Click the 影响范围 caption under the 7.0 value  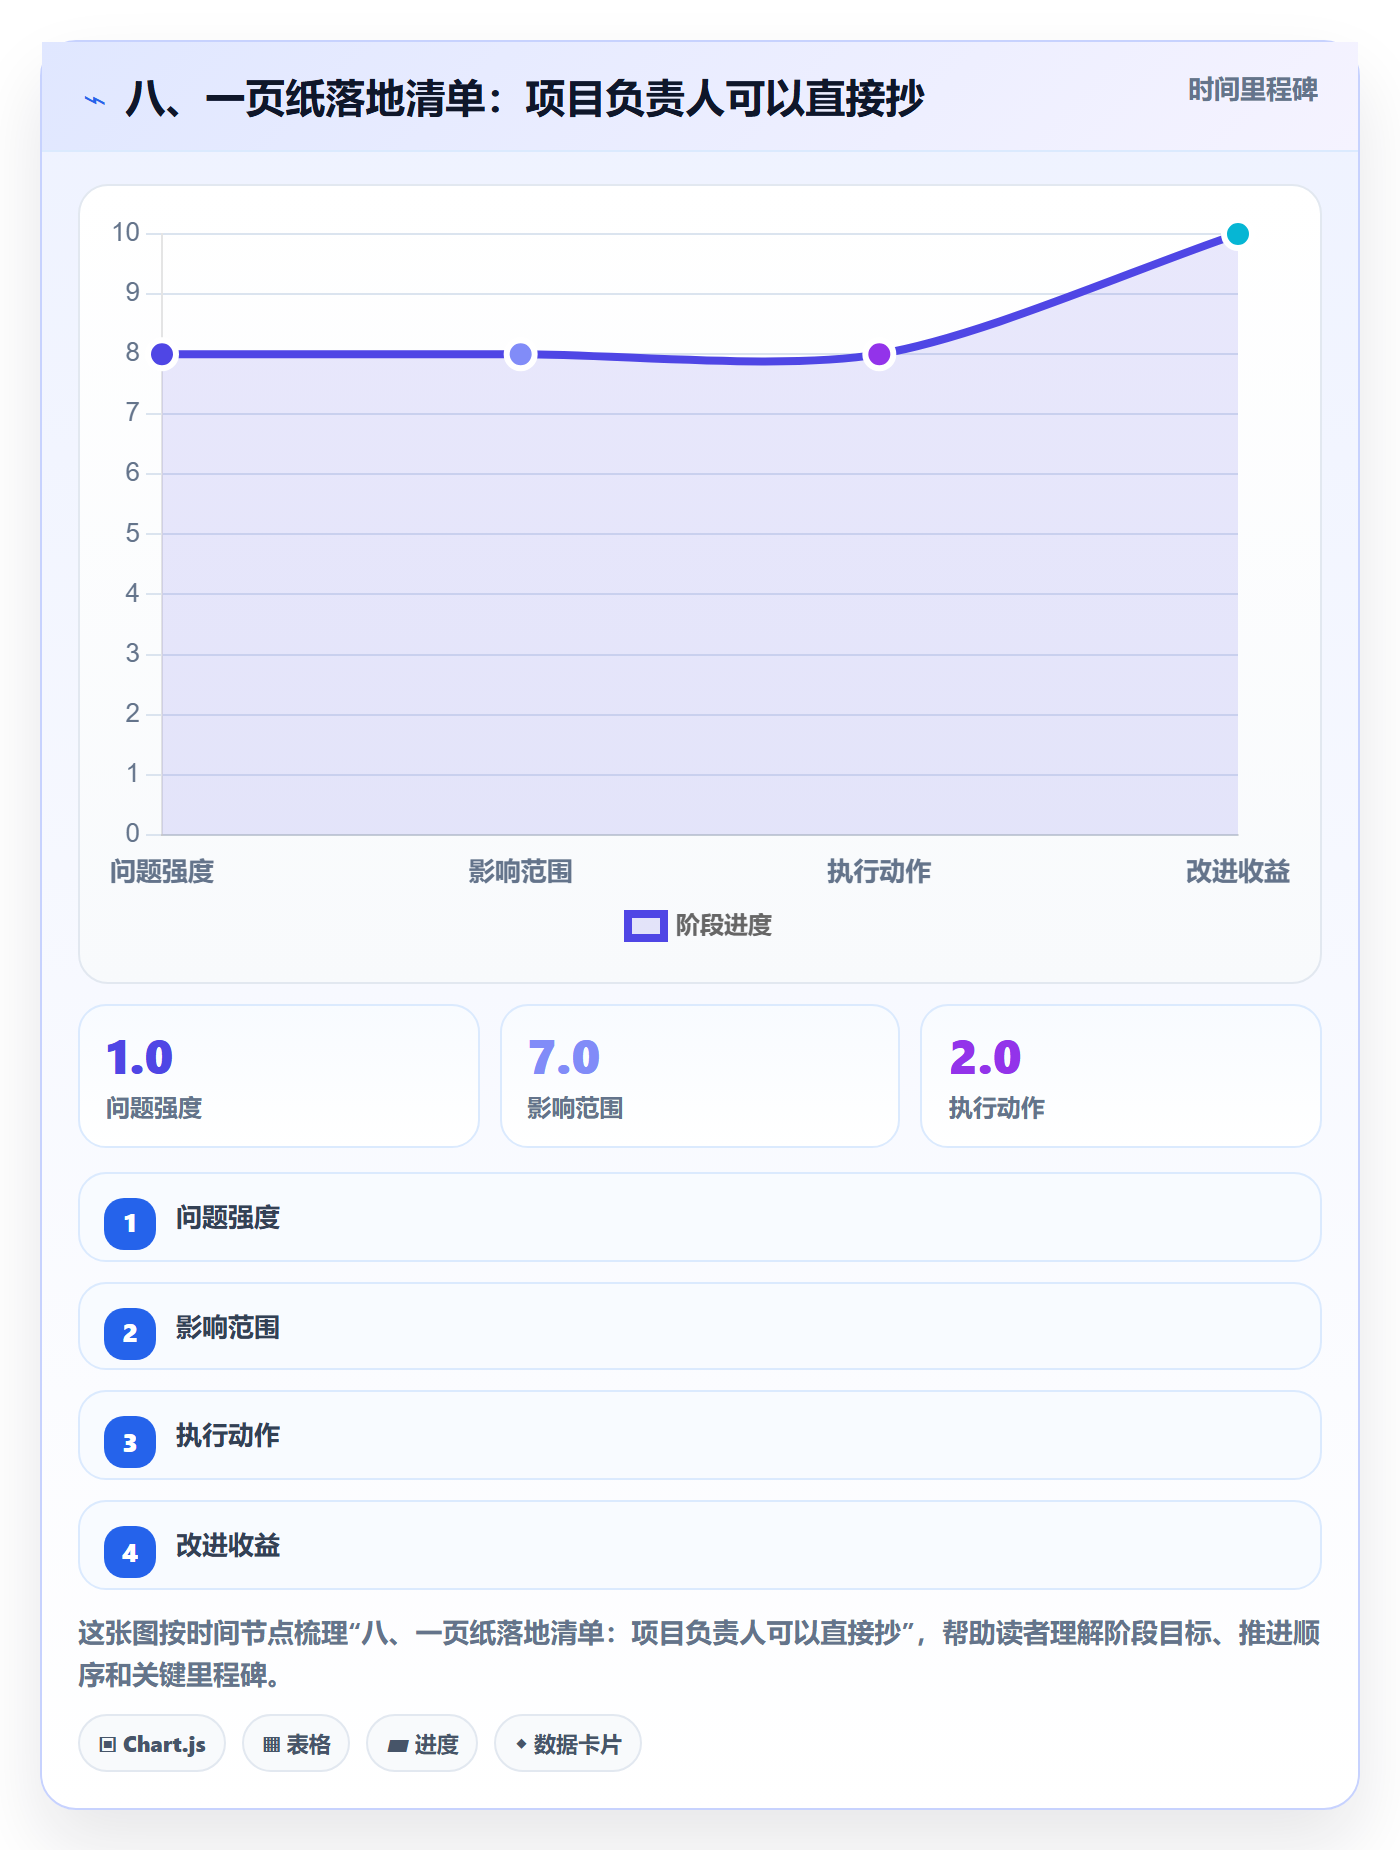pos(576,1108)
